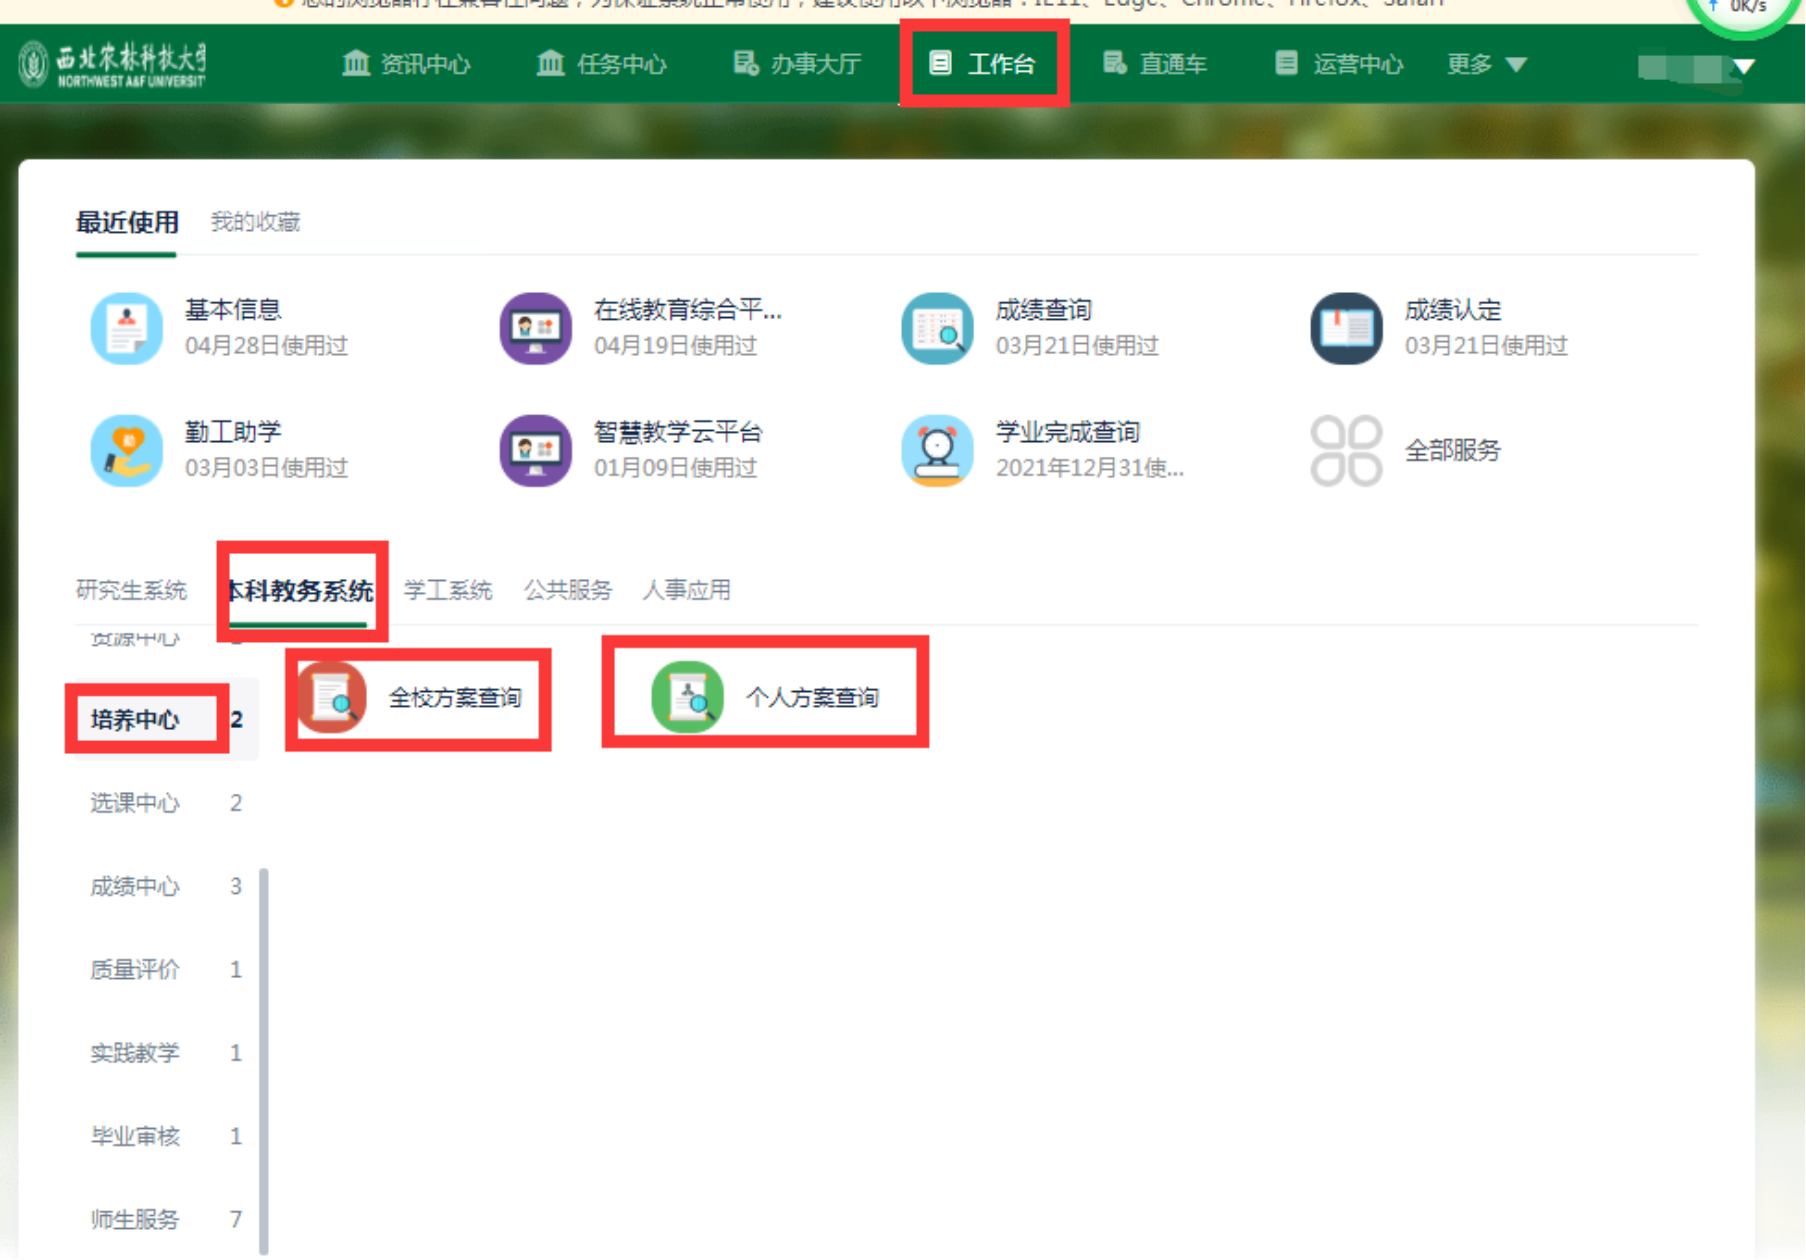Launch the 个人方案查询 app icon
Screen dimensions: 1806x1260
pyautogui.click(x=687, y=697)
